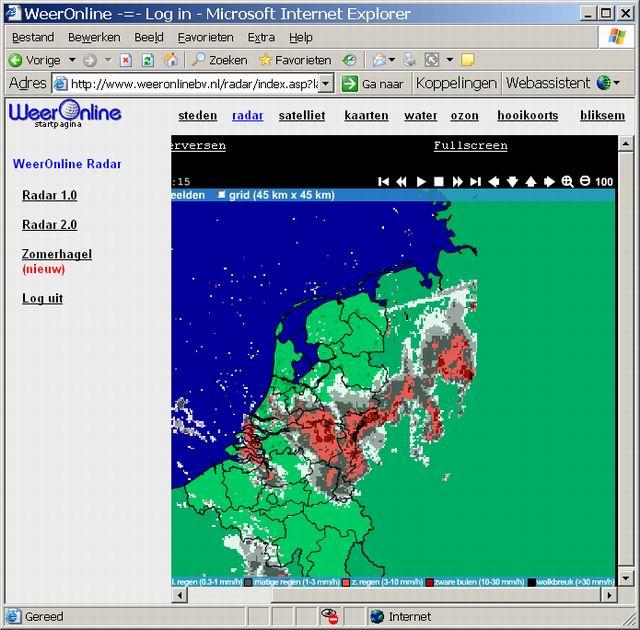Click the yellow note toolbar icon
The image size is (640, 630).
(x=467, y=60)
